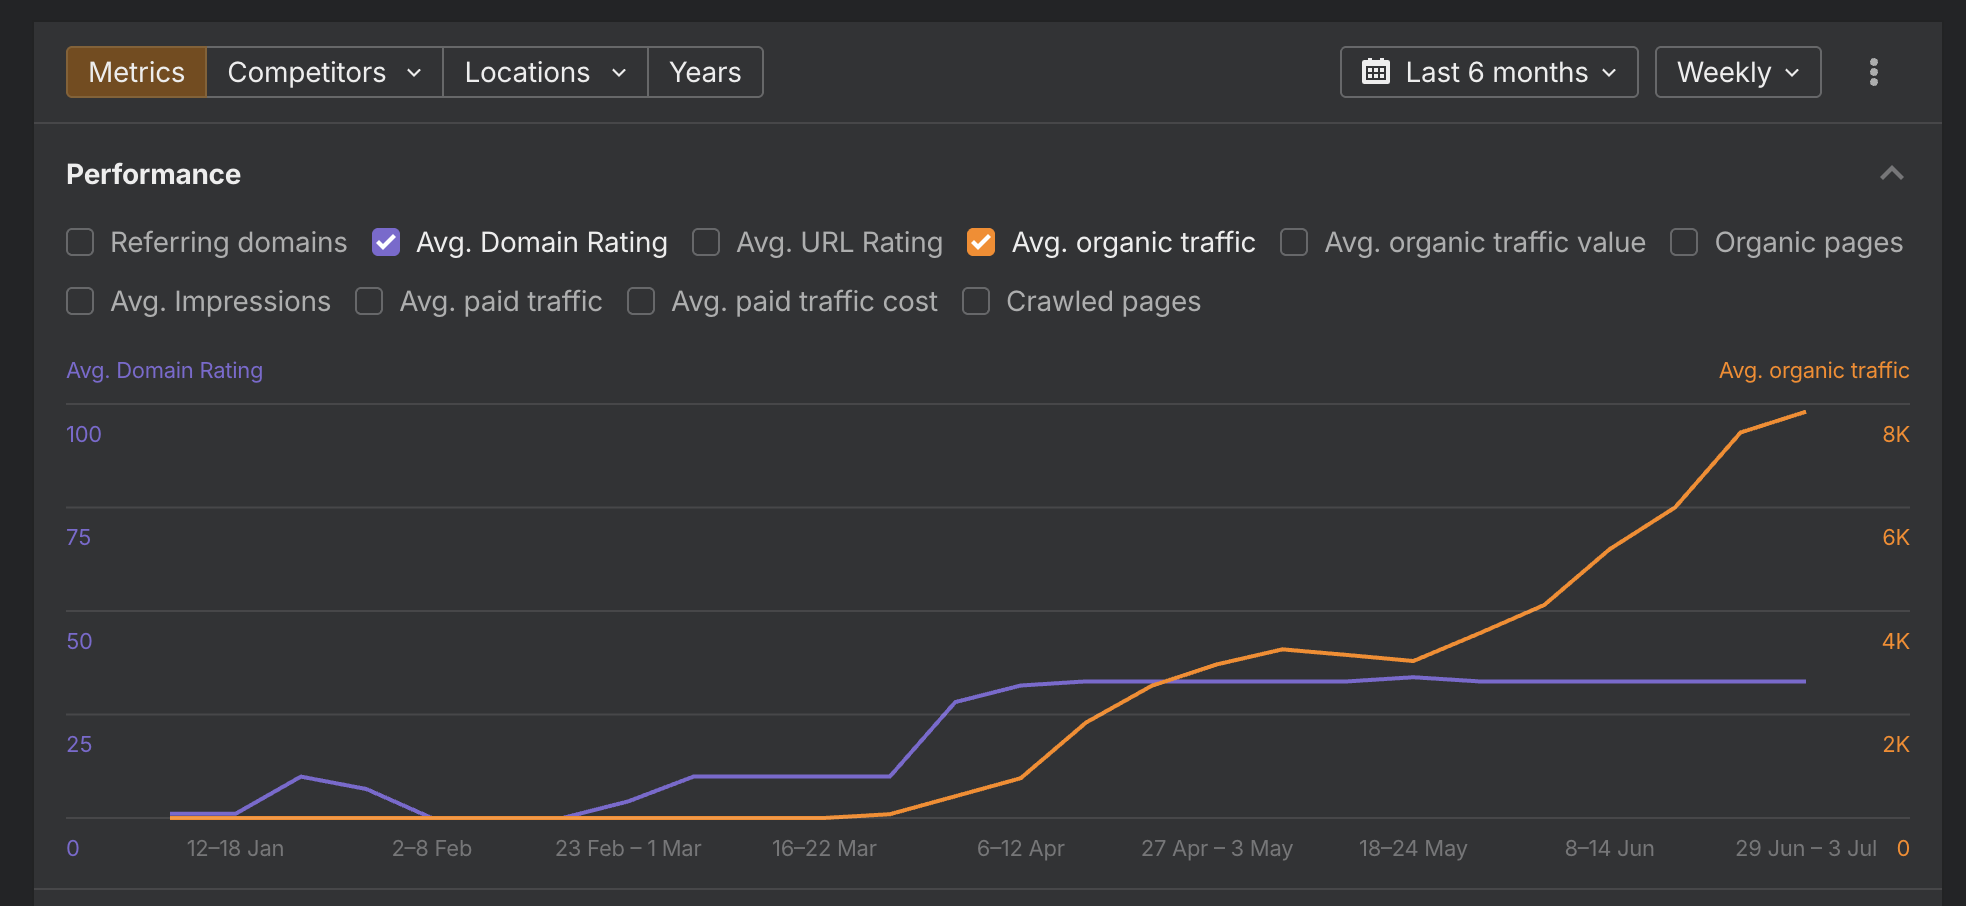The height and width of the screenshot is (906, 1966).
Task: Expand the Locations dropdown
Action: coord(545,72)
